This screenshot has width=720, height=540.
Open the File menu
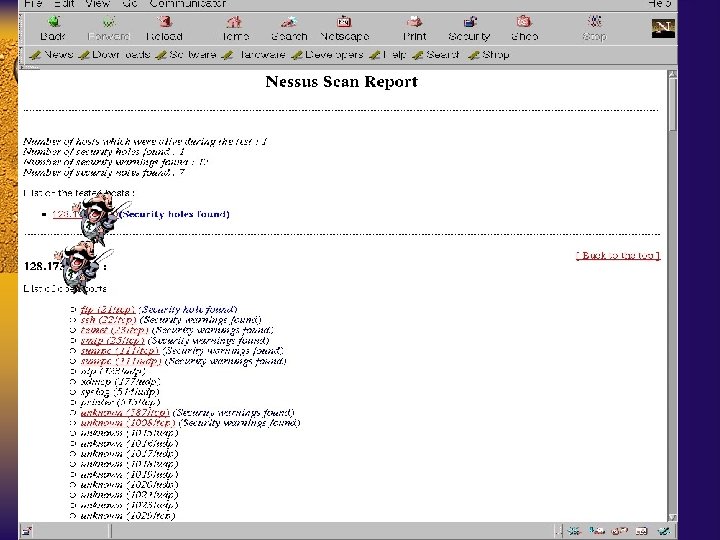[33, 4]
